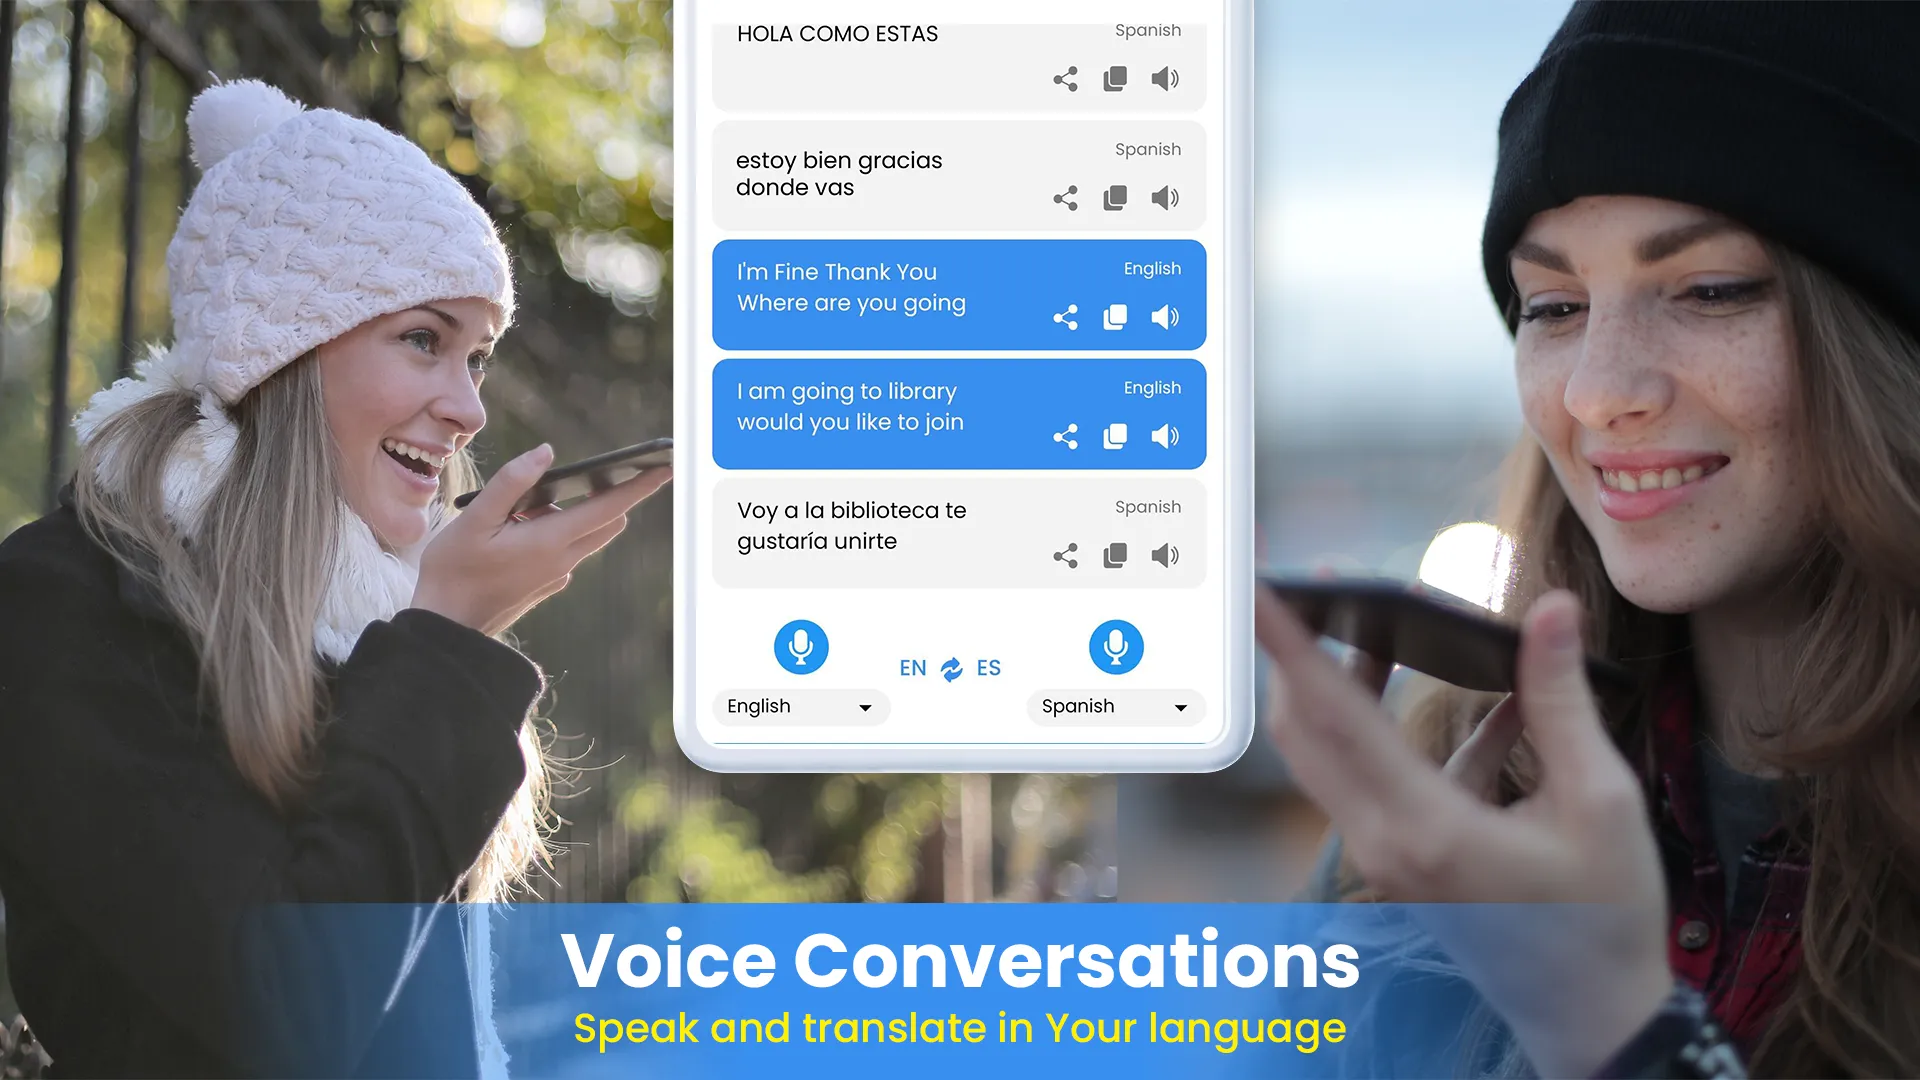This screenshot has width=1920, height=1080.
Task: Select English from language dropdown
Action: click(x=798, y=705)
